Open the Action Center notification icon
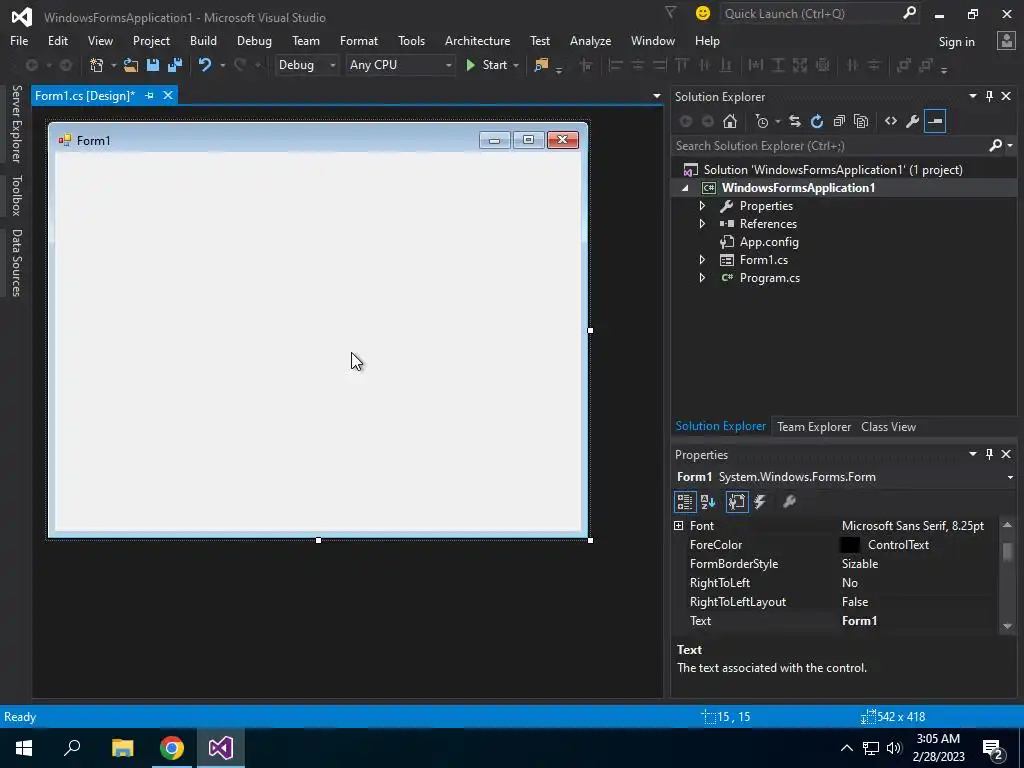Viewport: 1024px width, 768px height. click(993, 748)
